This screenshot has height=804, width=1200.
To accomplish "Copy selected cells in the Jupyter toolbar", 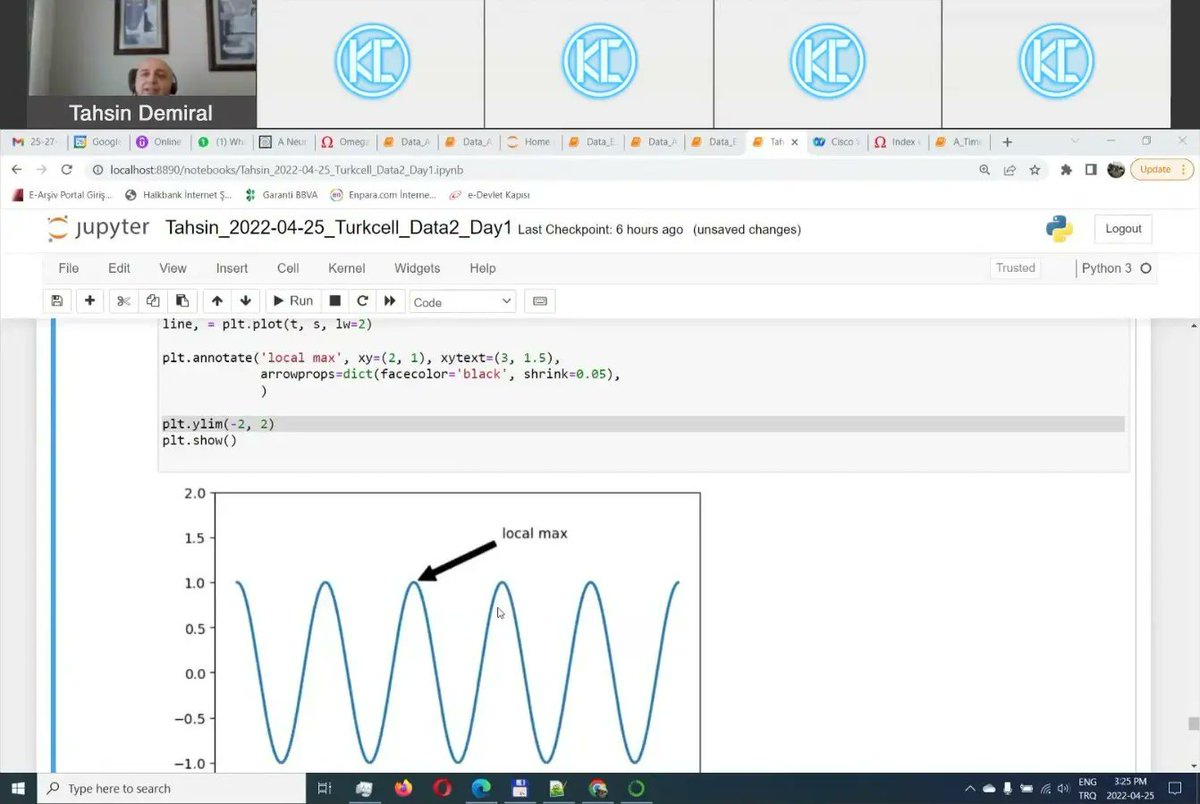I will point(153,301).
